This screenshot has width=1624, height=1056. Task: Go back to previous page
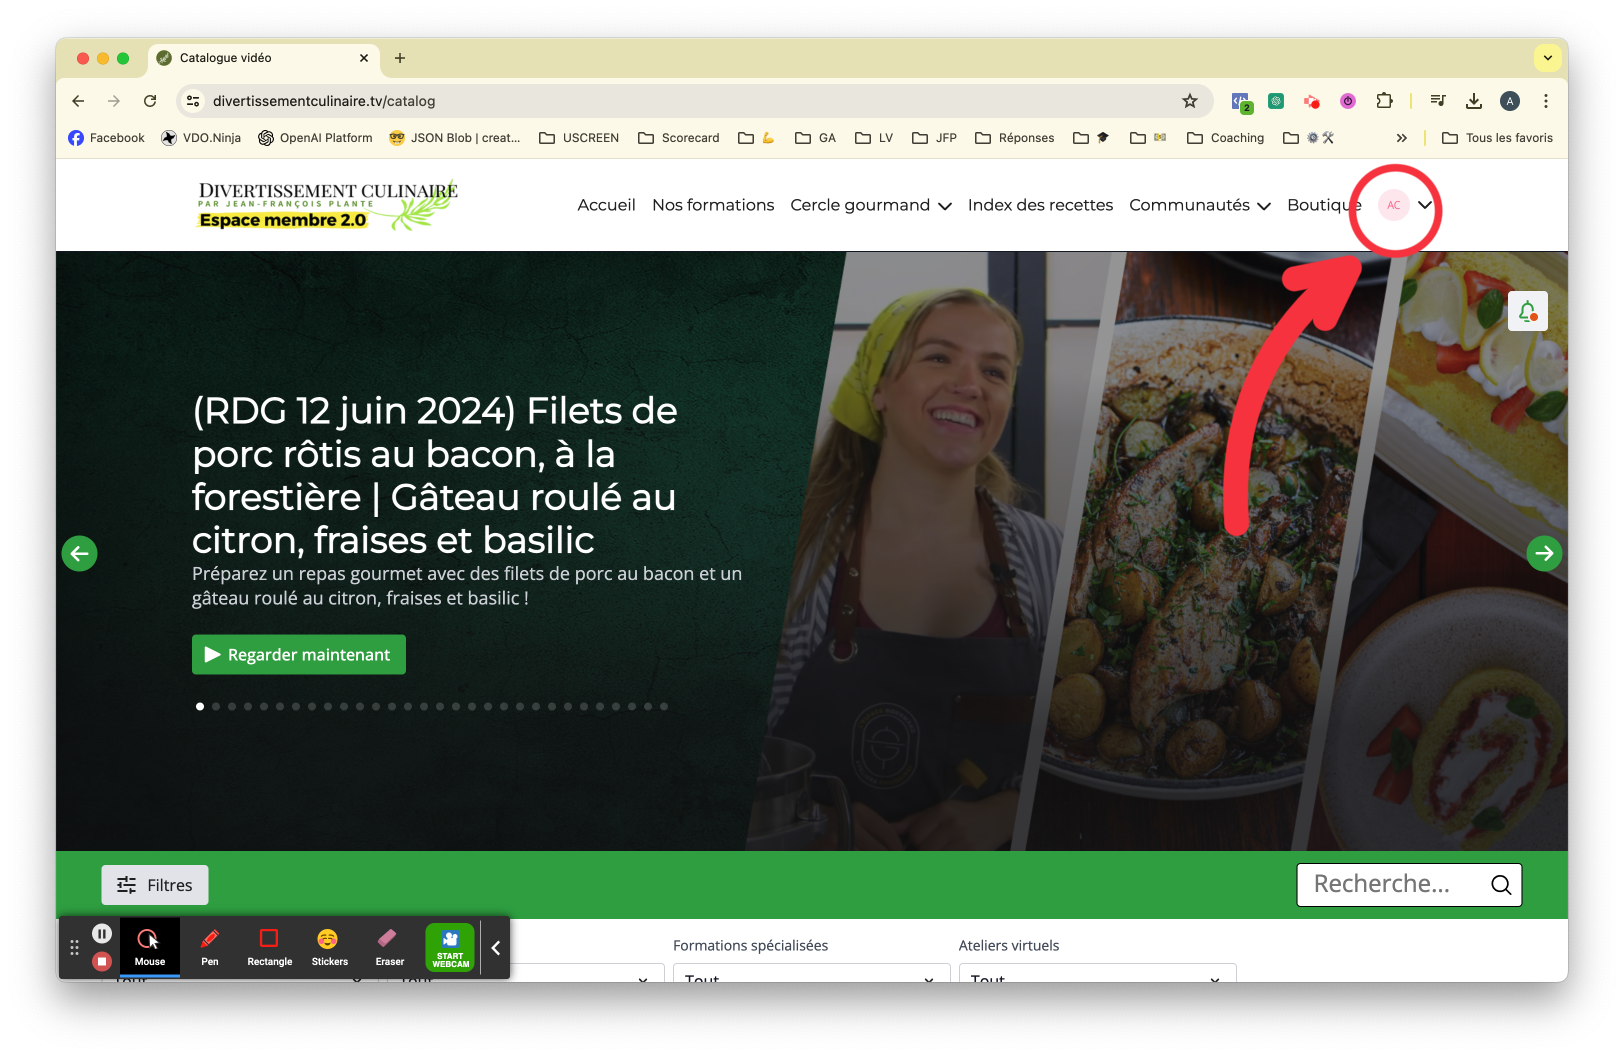[x=78, y=101]
